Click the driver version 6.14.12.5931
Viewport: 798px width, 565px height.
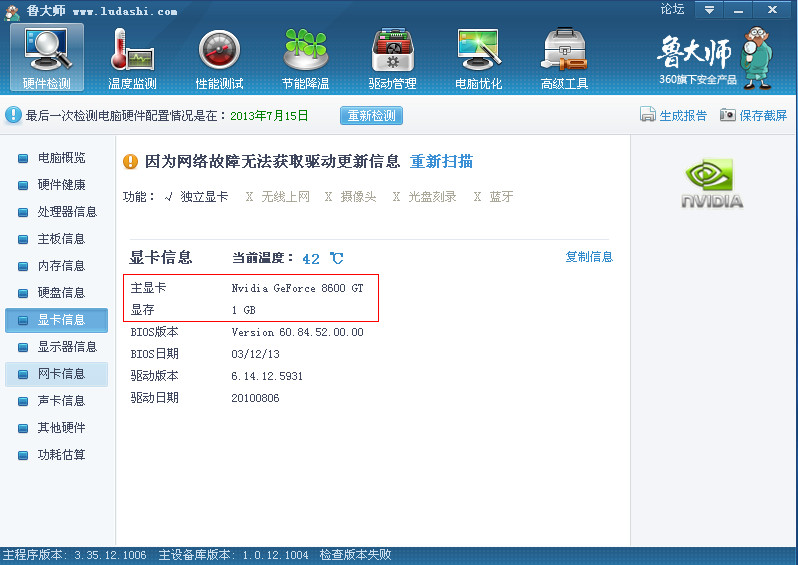[x=267, y=376]
